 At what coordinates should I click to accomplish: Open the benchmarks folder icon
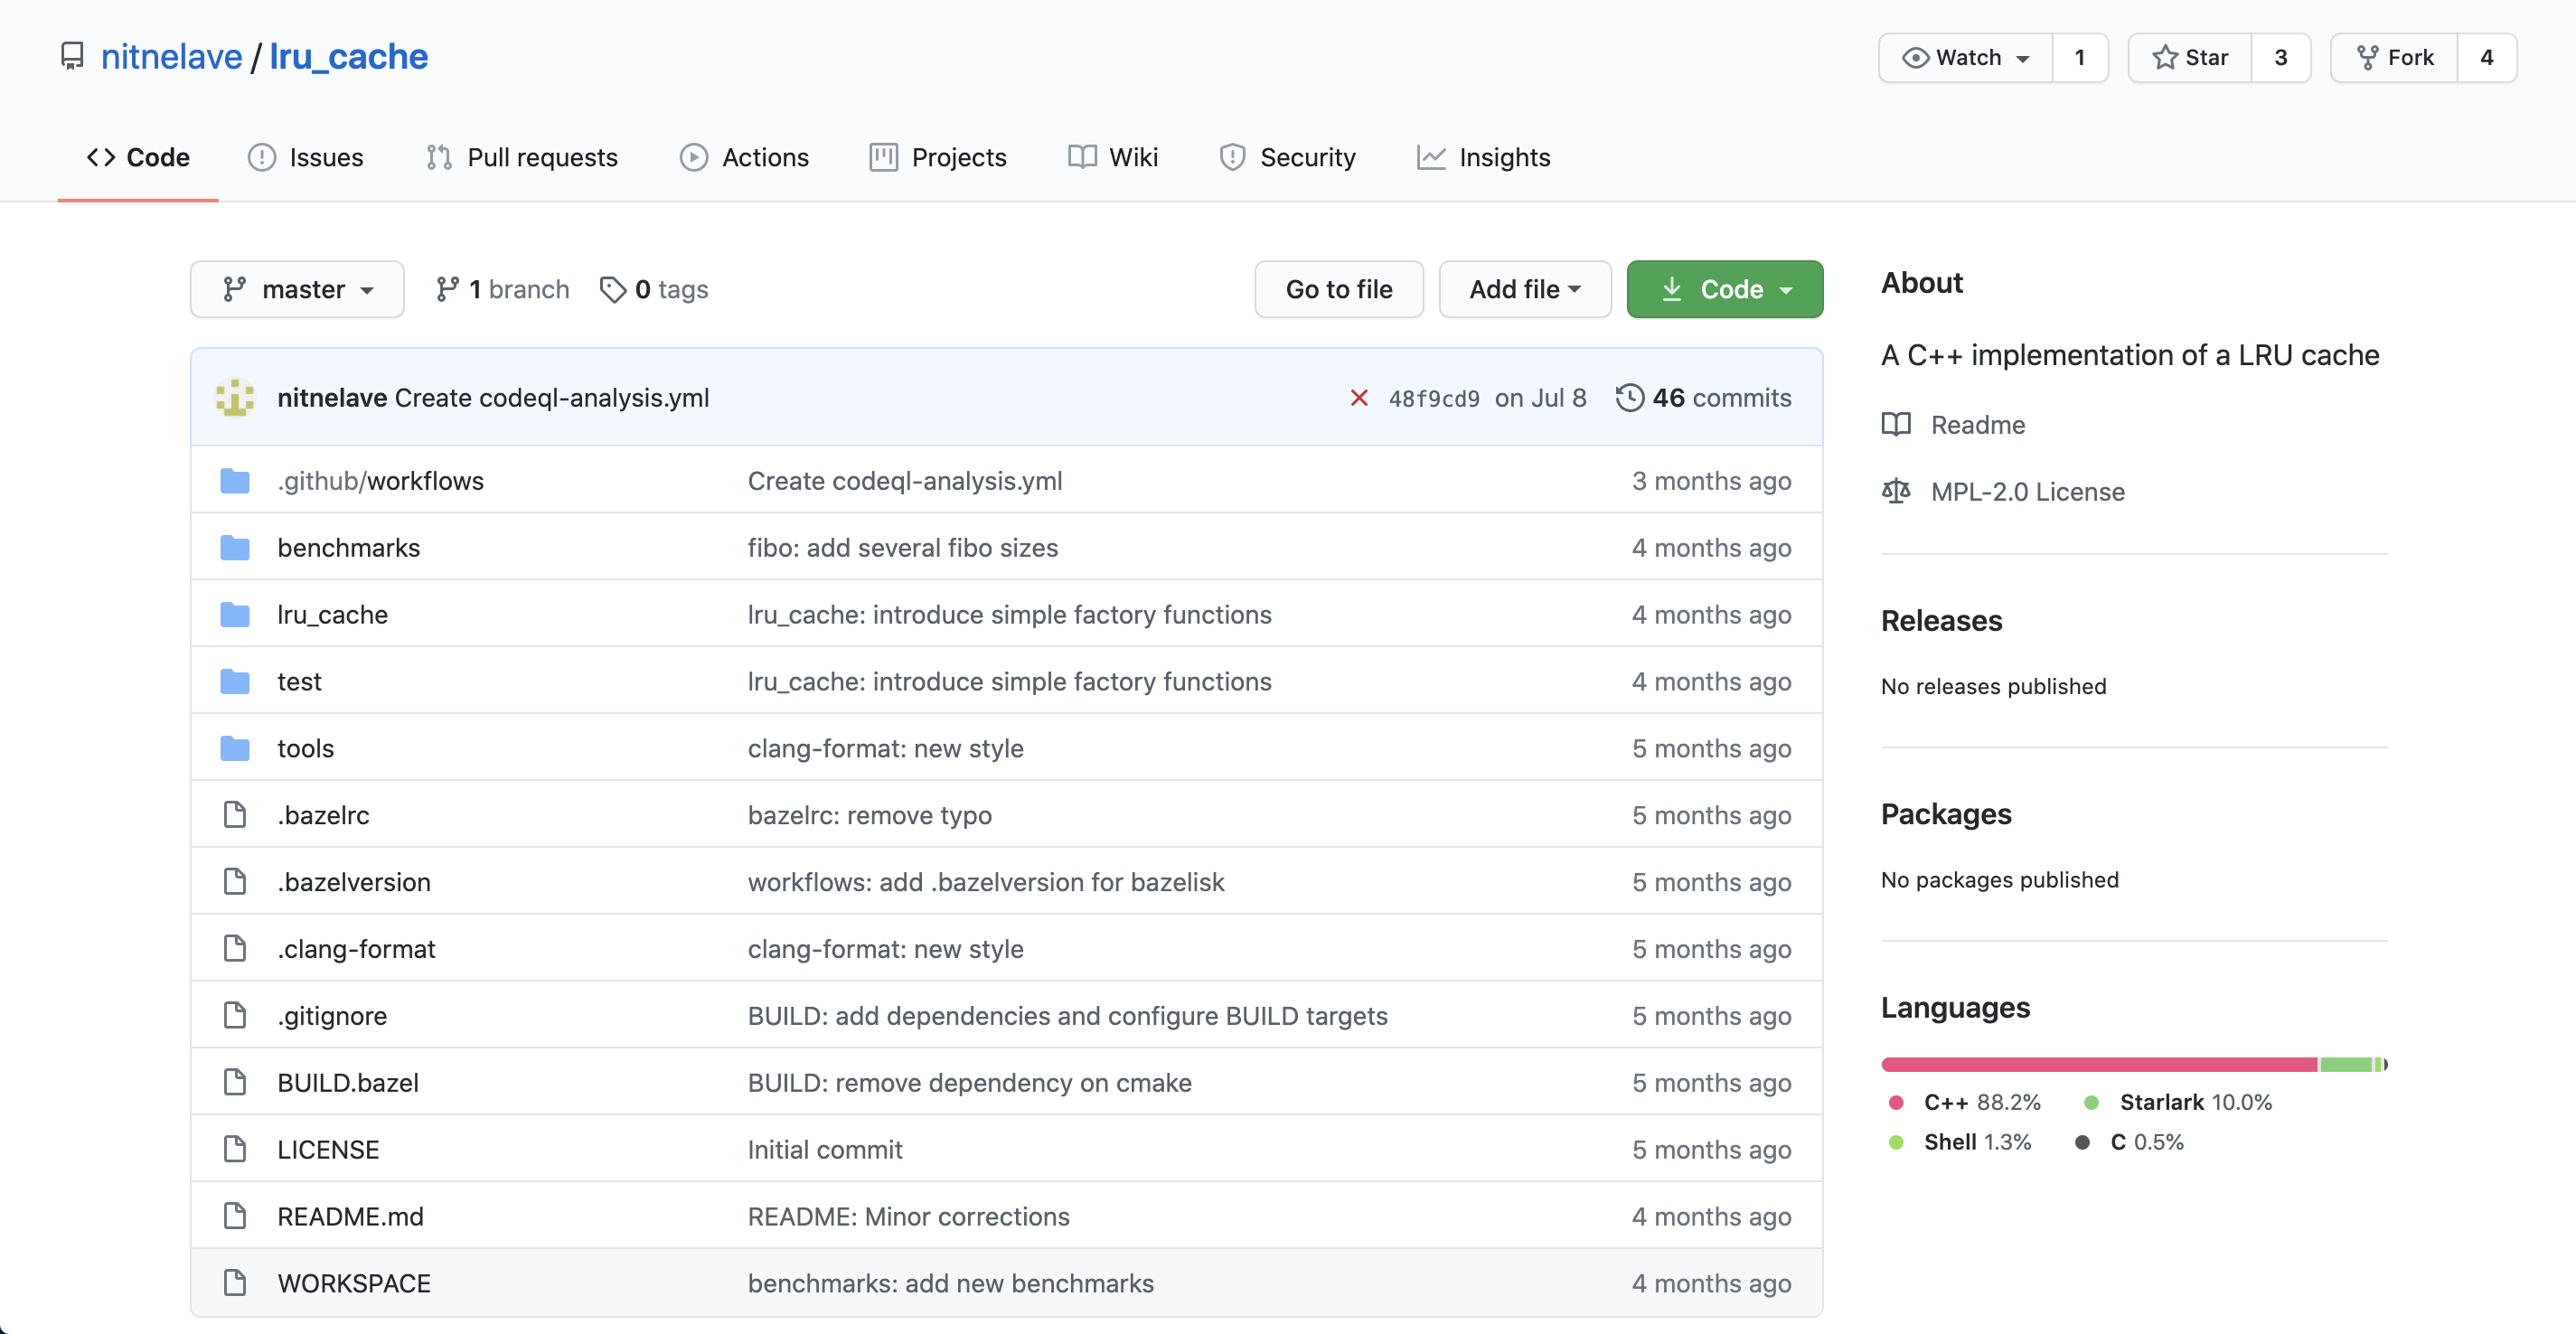[235, 548]
